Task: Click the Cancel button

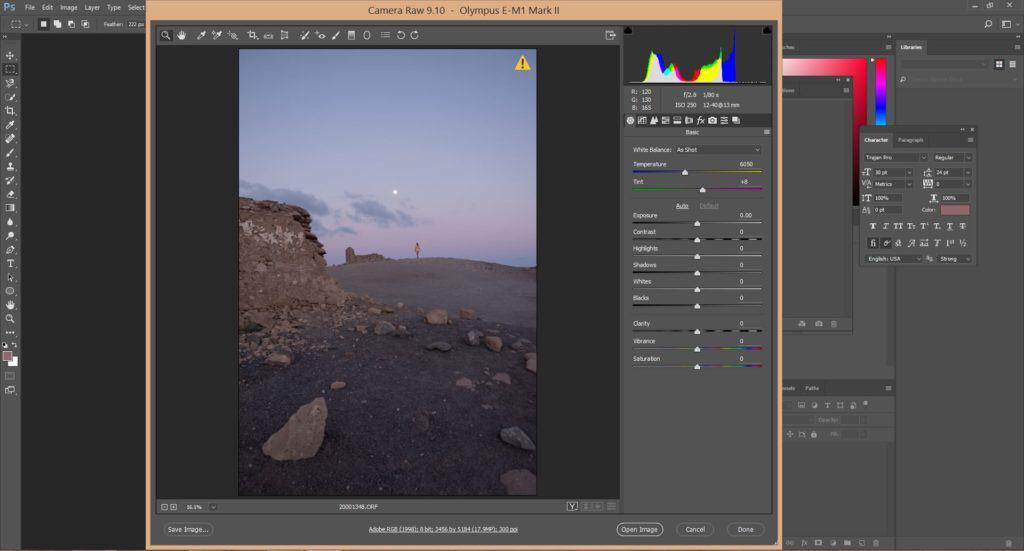Action: 695,529
